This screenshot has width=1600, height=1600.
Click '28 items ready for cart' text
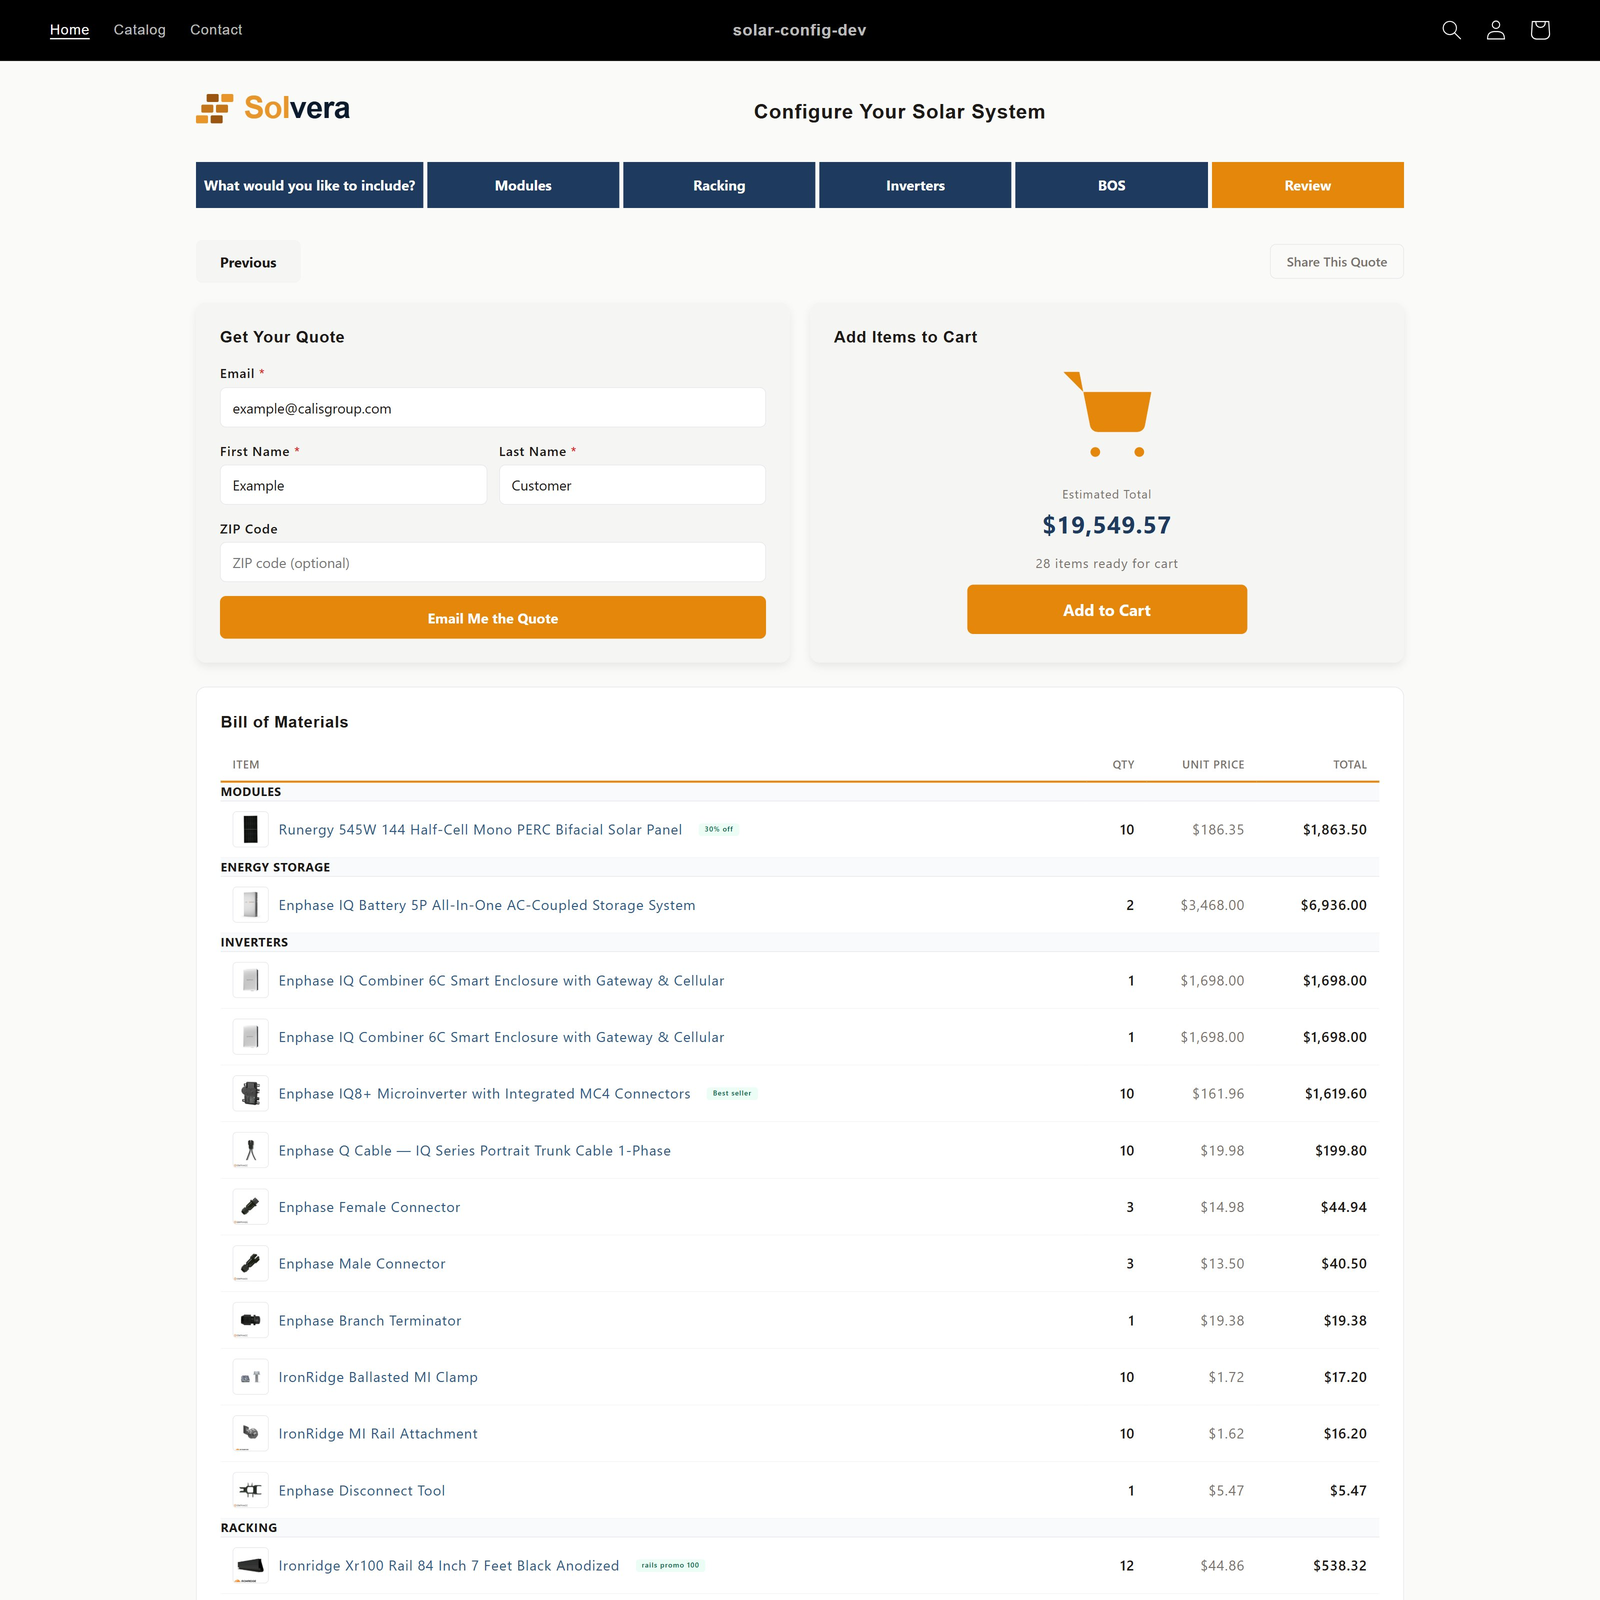point(1107,564)
